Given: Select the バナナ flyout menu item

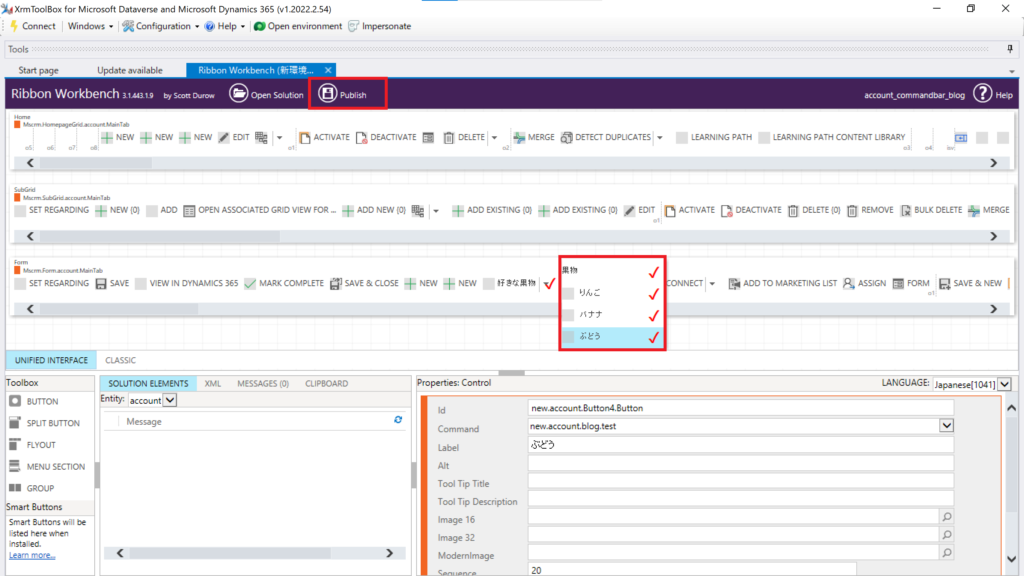Looking at the screenshot, I should [x=611, y=315].
